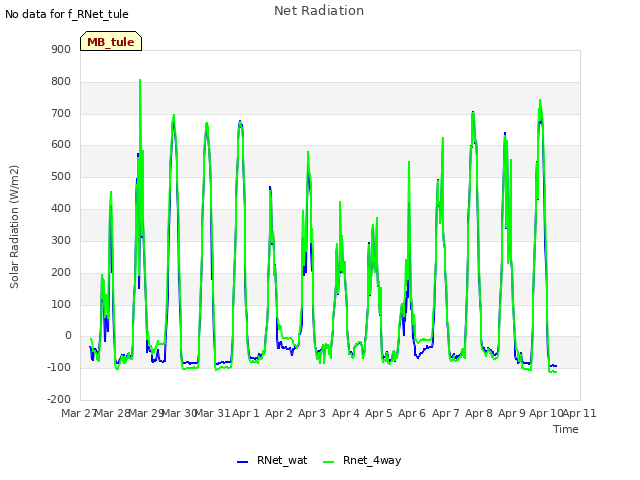Click the Mar 31 x-axis label
Image resolution: width=640 pixels, height=480 pixels.
(x=213, y=413)
